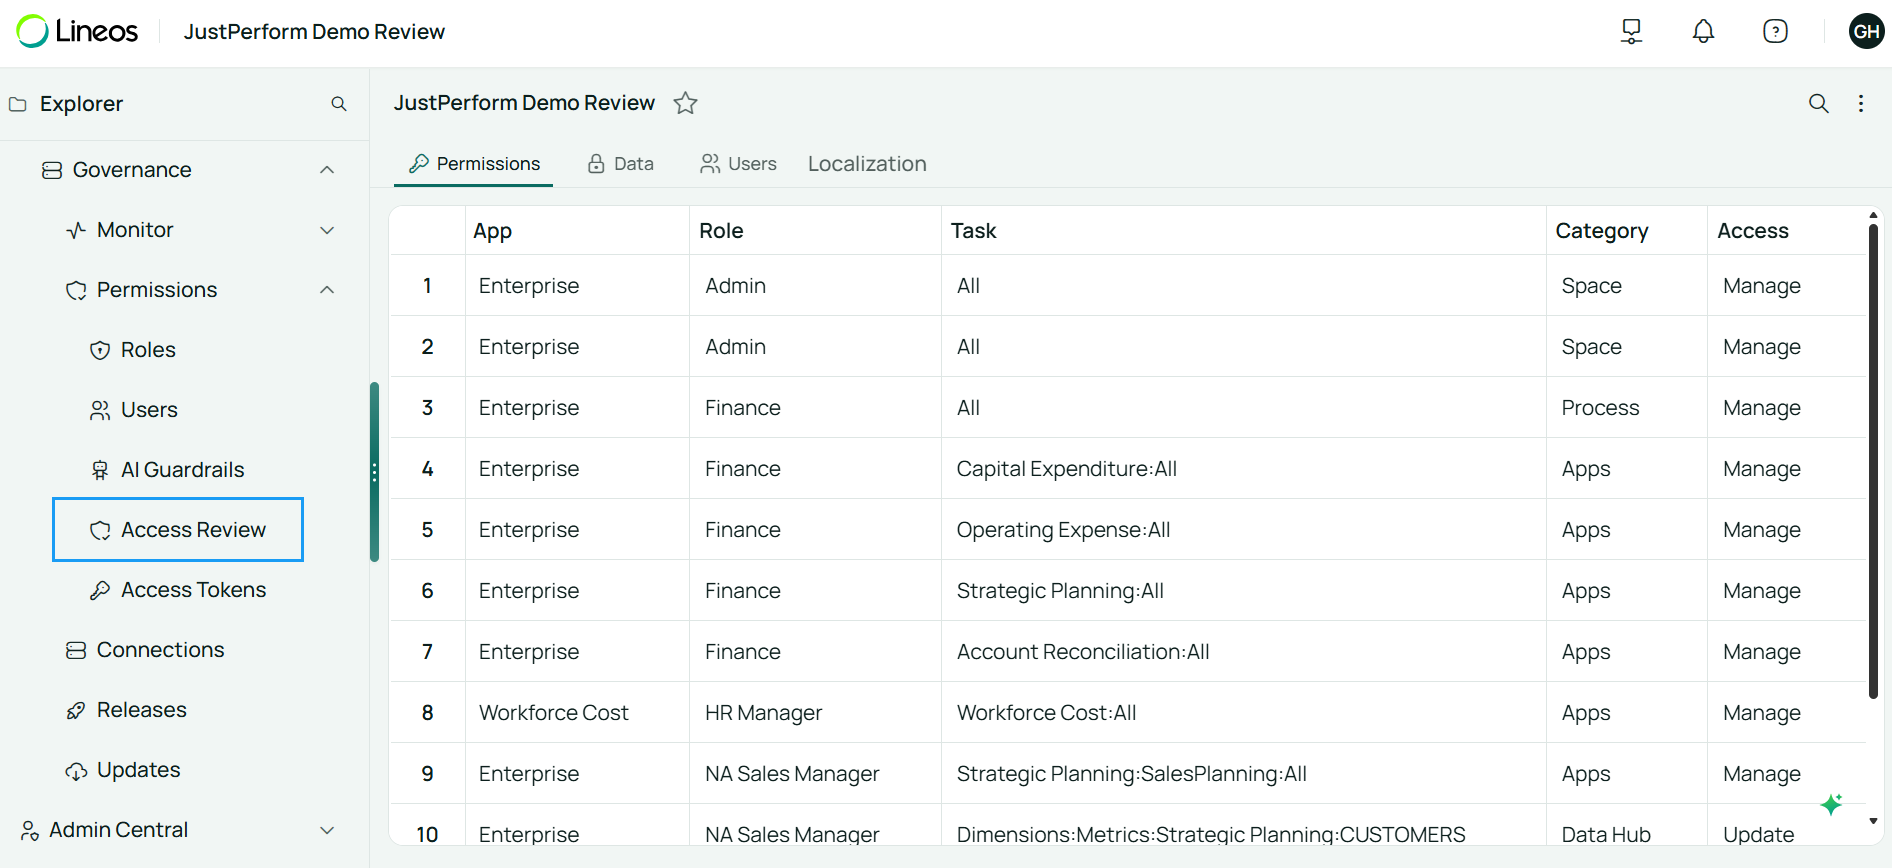Click the sidebar resize handle dots
The width and height of the screenshot is (1892, 868).
[x=374, y=472]
